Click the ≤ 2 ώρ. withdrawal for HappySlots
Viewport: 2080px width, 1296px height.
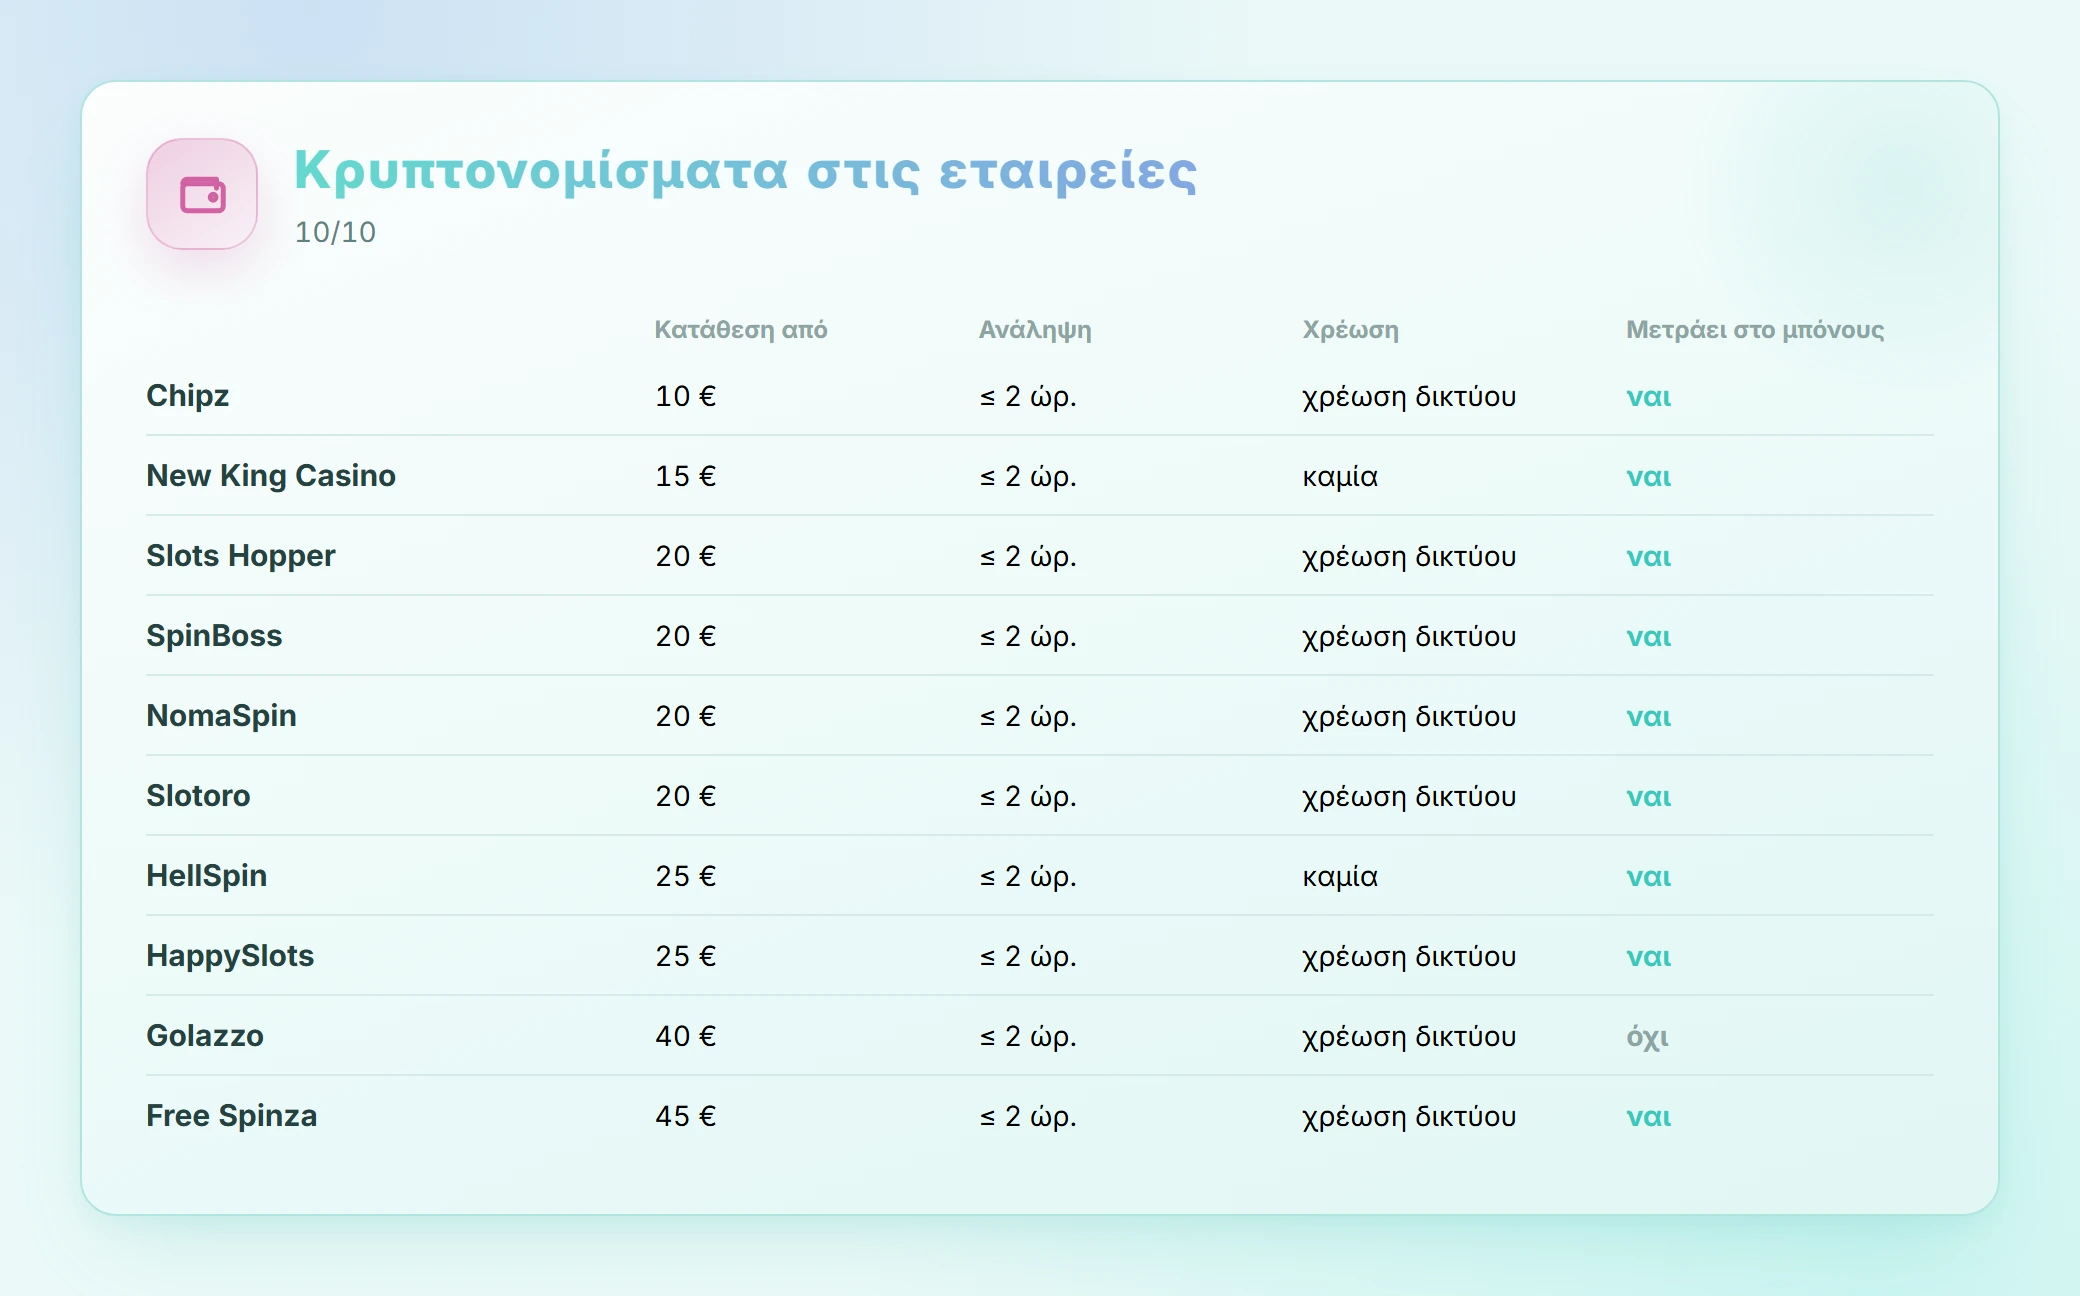1028,957
